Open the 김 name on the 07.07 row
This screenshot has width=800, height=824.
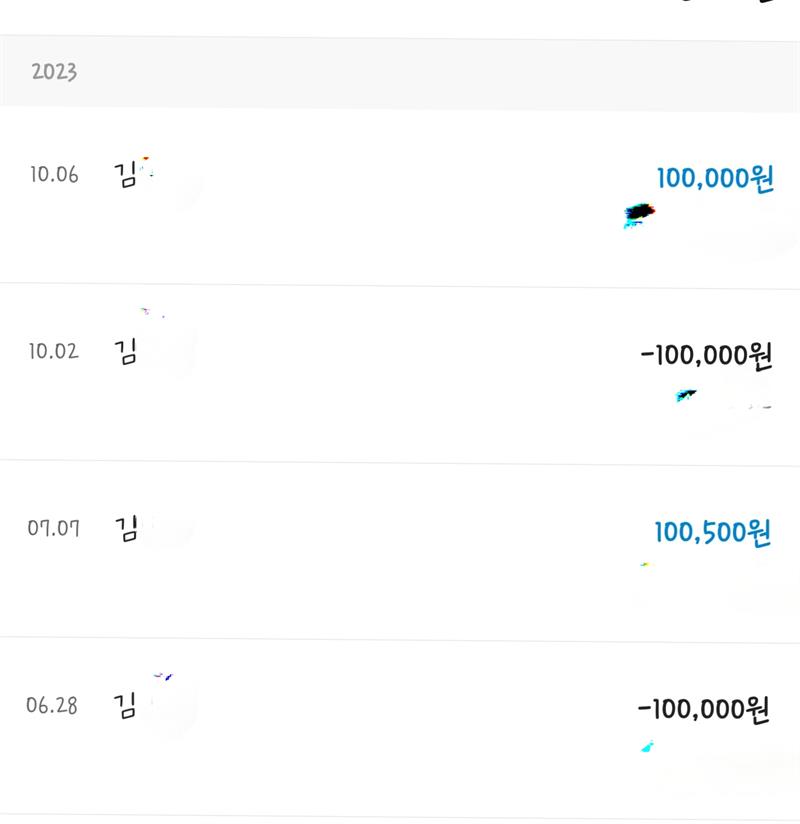coord(126,527)
